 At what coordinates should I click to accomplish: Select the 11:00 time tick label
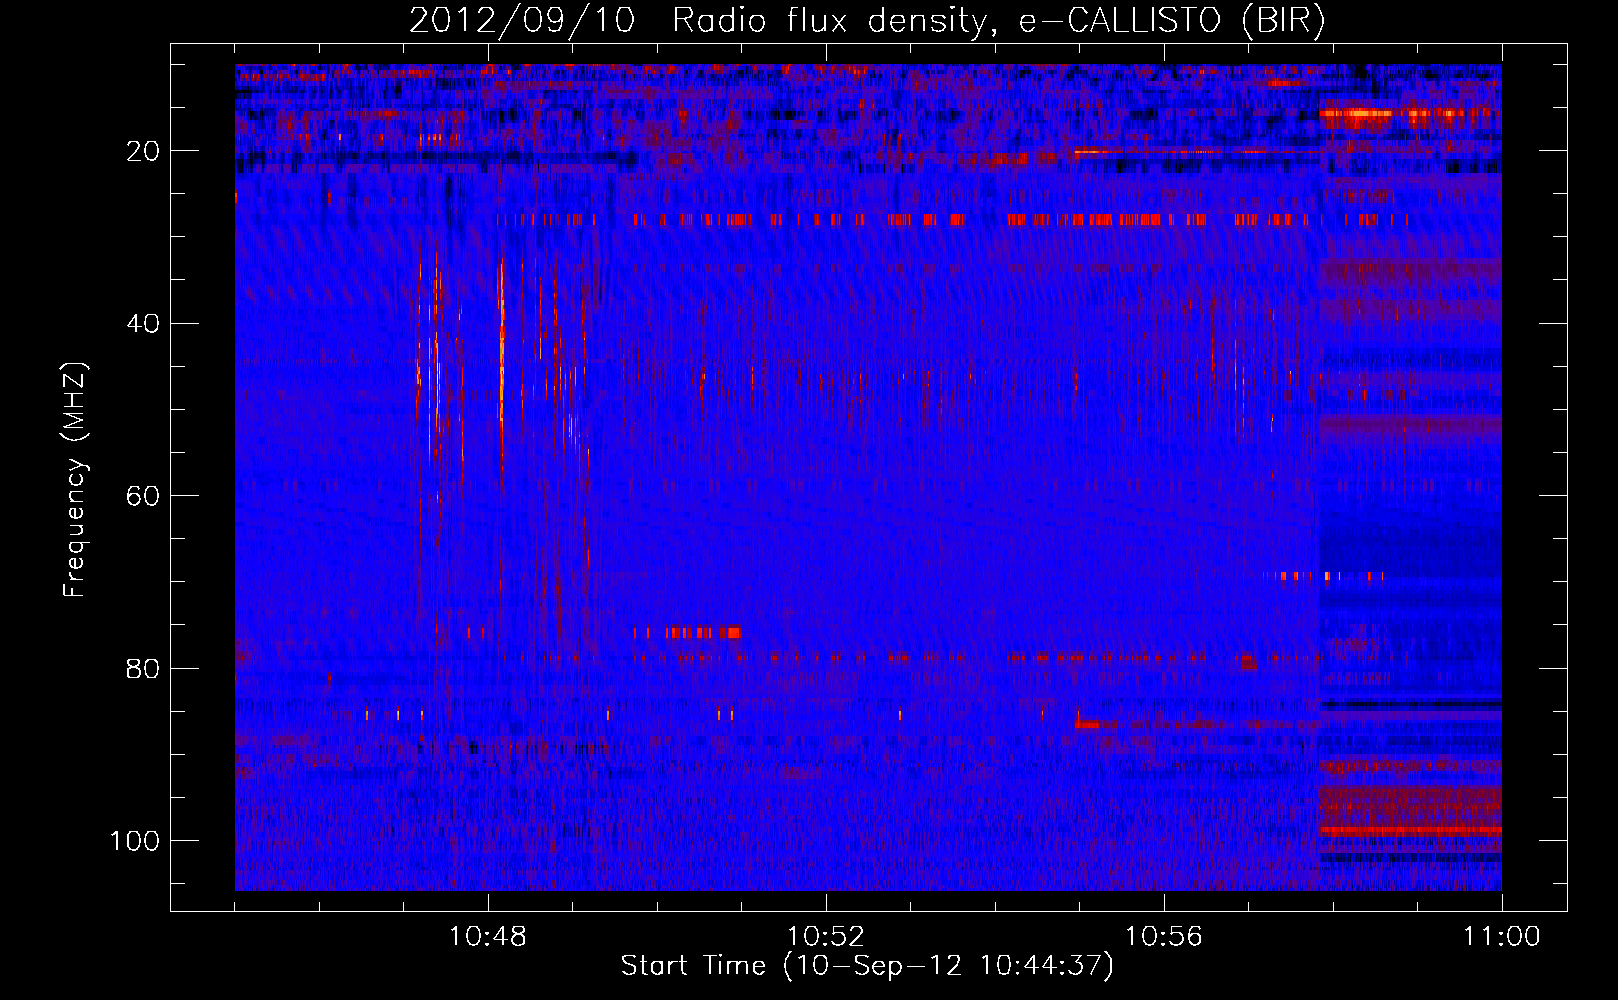1501,937
